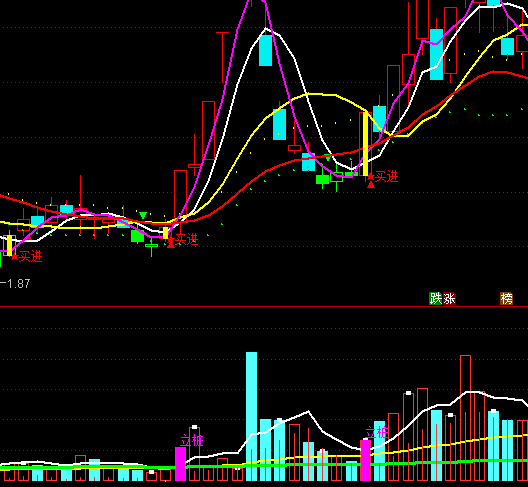Click the large green down-triangle above the green candle
The width and height of the screenshot is (528, 487).
point(143,215)
